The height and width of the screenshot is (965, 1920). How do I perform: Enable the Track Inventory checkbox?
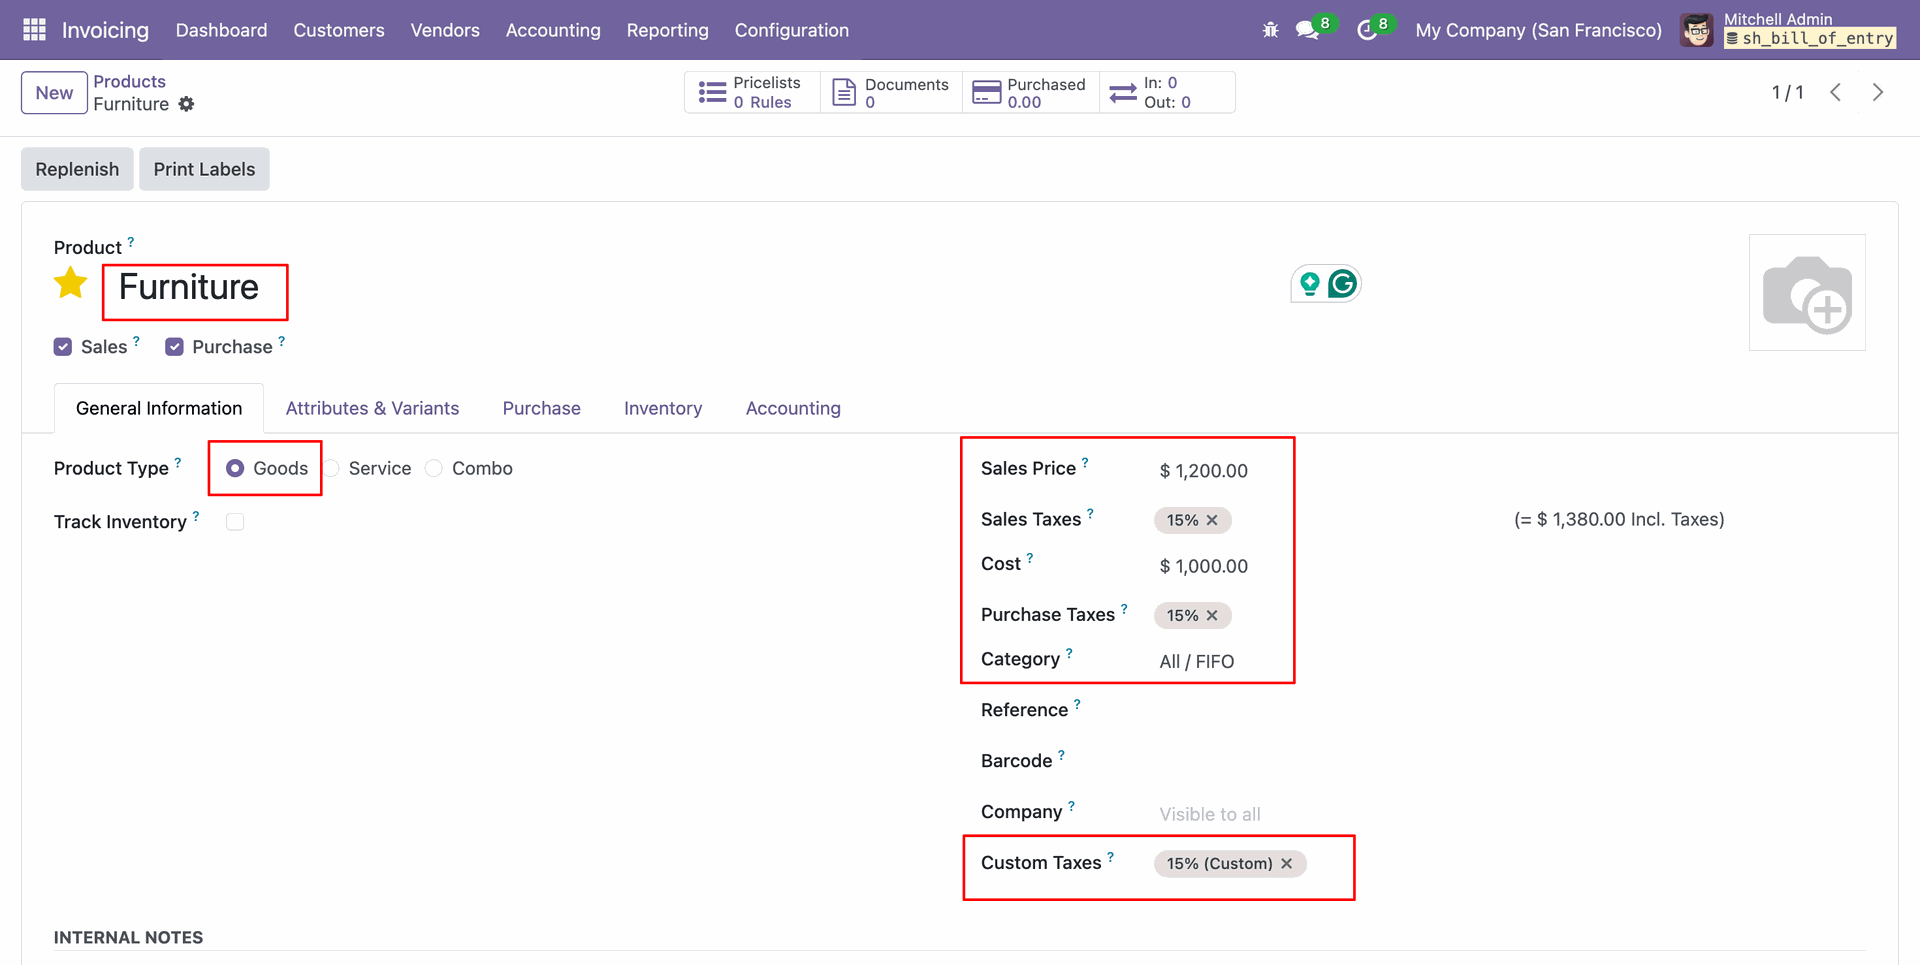click(235, 522)
